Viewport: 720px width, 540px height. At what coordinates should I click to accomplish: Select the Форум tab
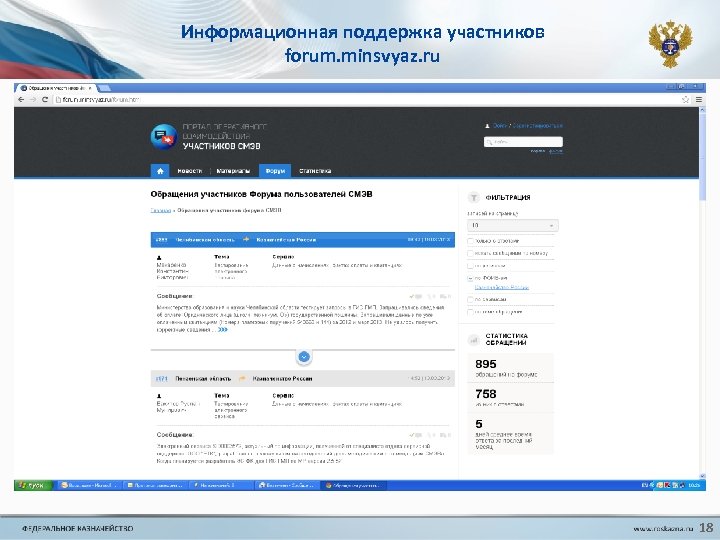pos(275,171)
